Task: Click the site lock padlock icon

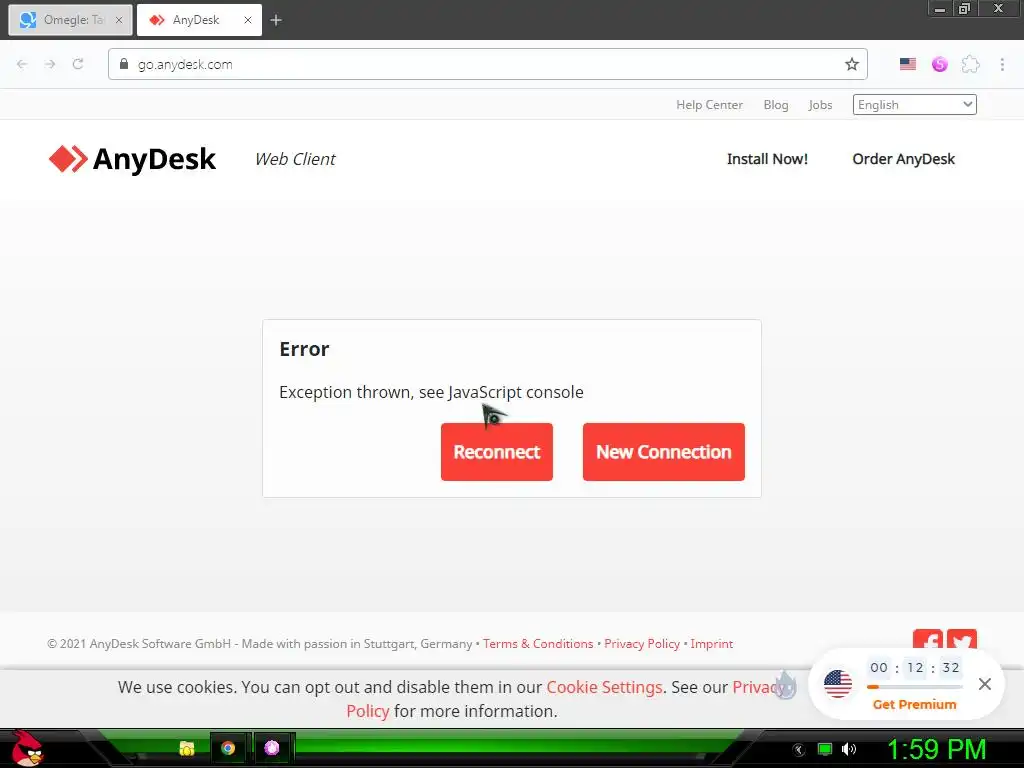Action: (124, 63)
